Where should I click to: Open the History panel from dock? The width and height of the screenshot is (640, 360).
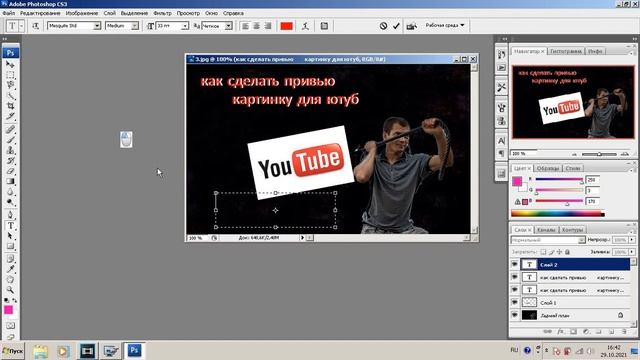[x=502, y=55]
